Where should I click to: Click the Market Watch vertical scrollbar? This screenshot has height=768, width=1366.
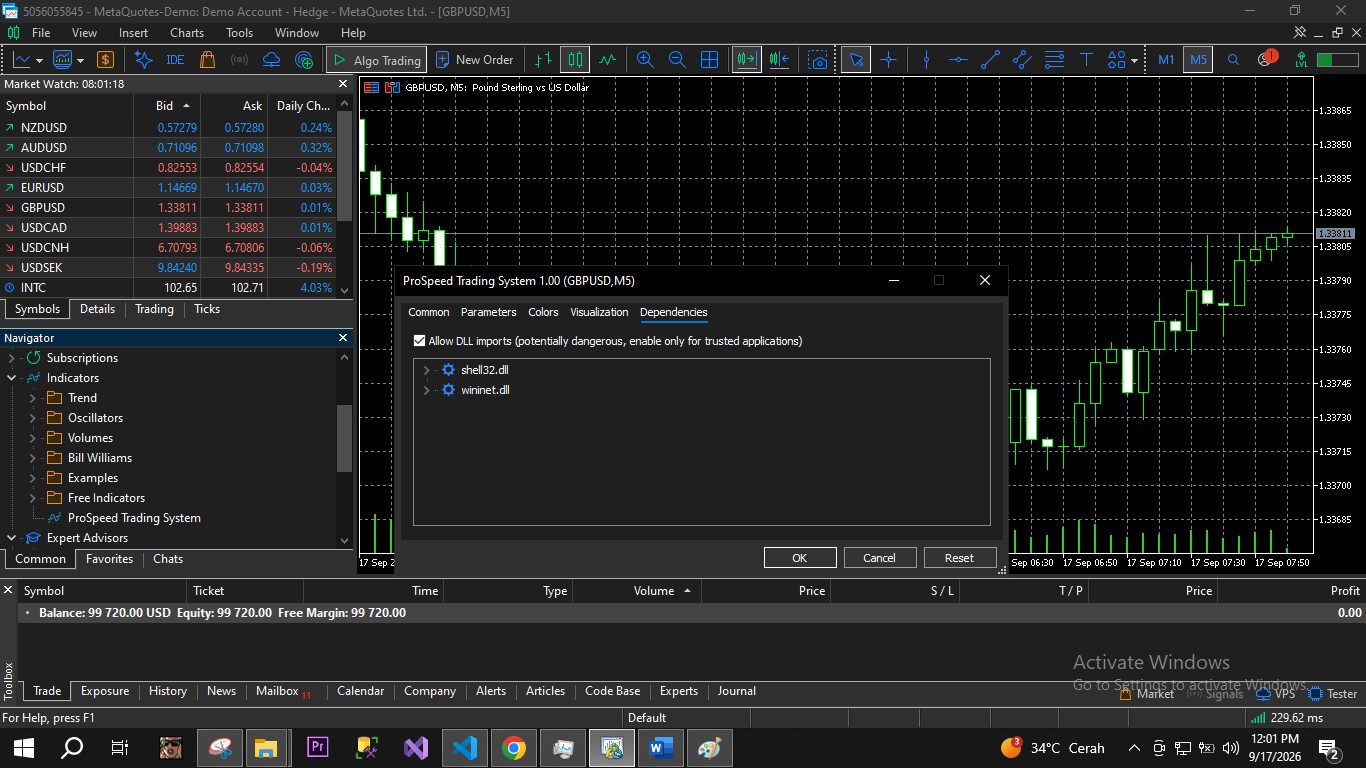345,167
